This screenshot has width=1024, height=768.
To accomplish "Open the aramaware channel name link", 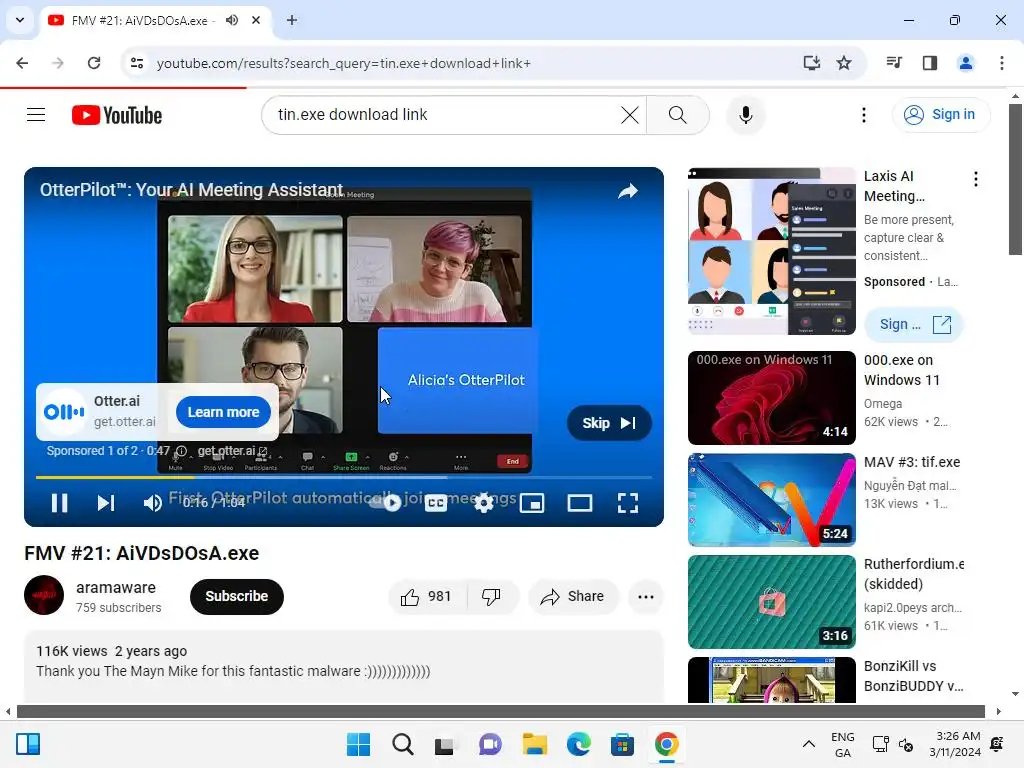I will [x=116, y=587].
